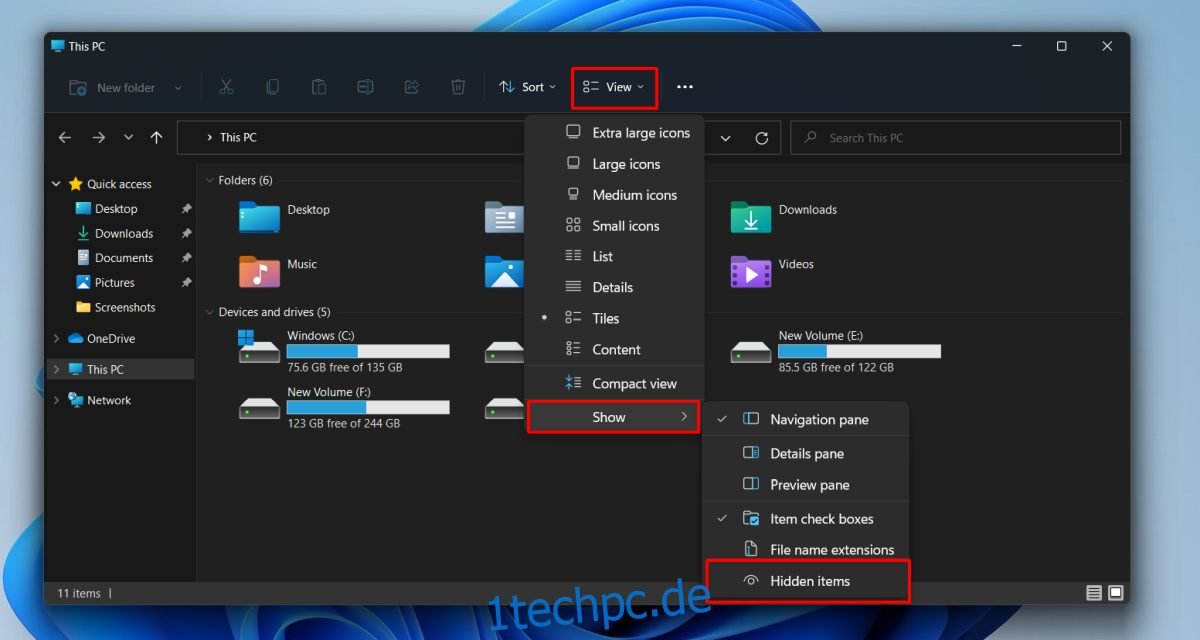1200x640 pixels.
Task: Expand the Network tree node
Action: 55,400
